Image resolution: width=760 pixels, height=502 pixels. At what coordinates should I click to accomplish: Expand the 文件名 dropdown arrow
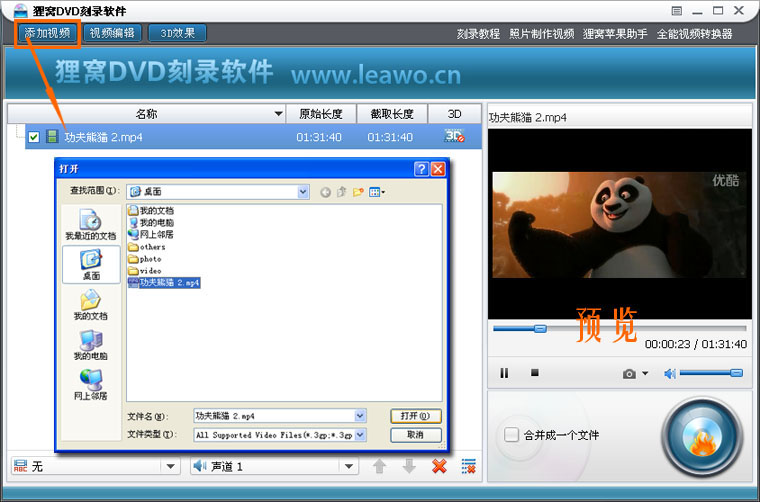tap(360, 416)
